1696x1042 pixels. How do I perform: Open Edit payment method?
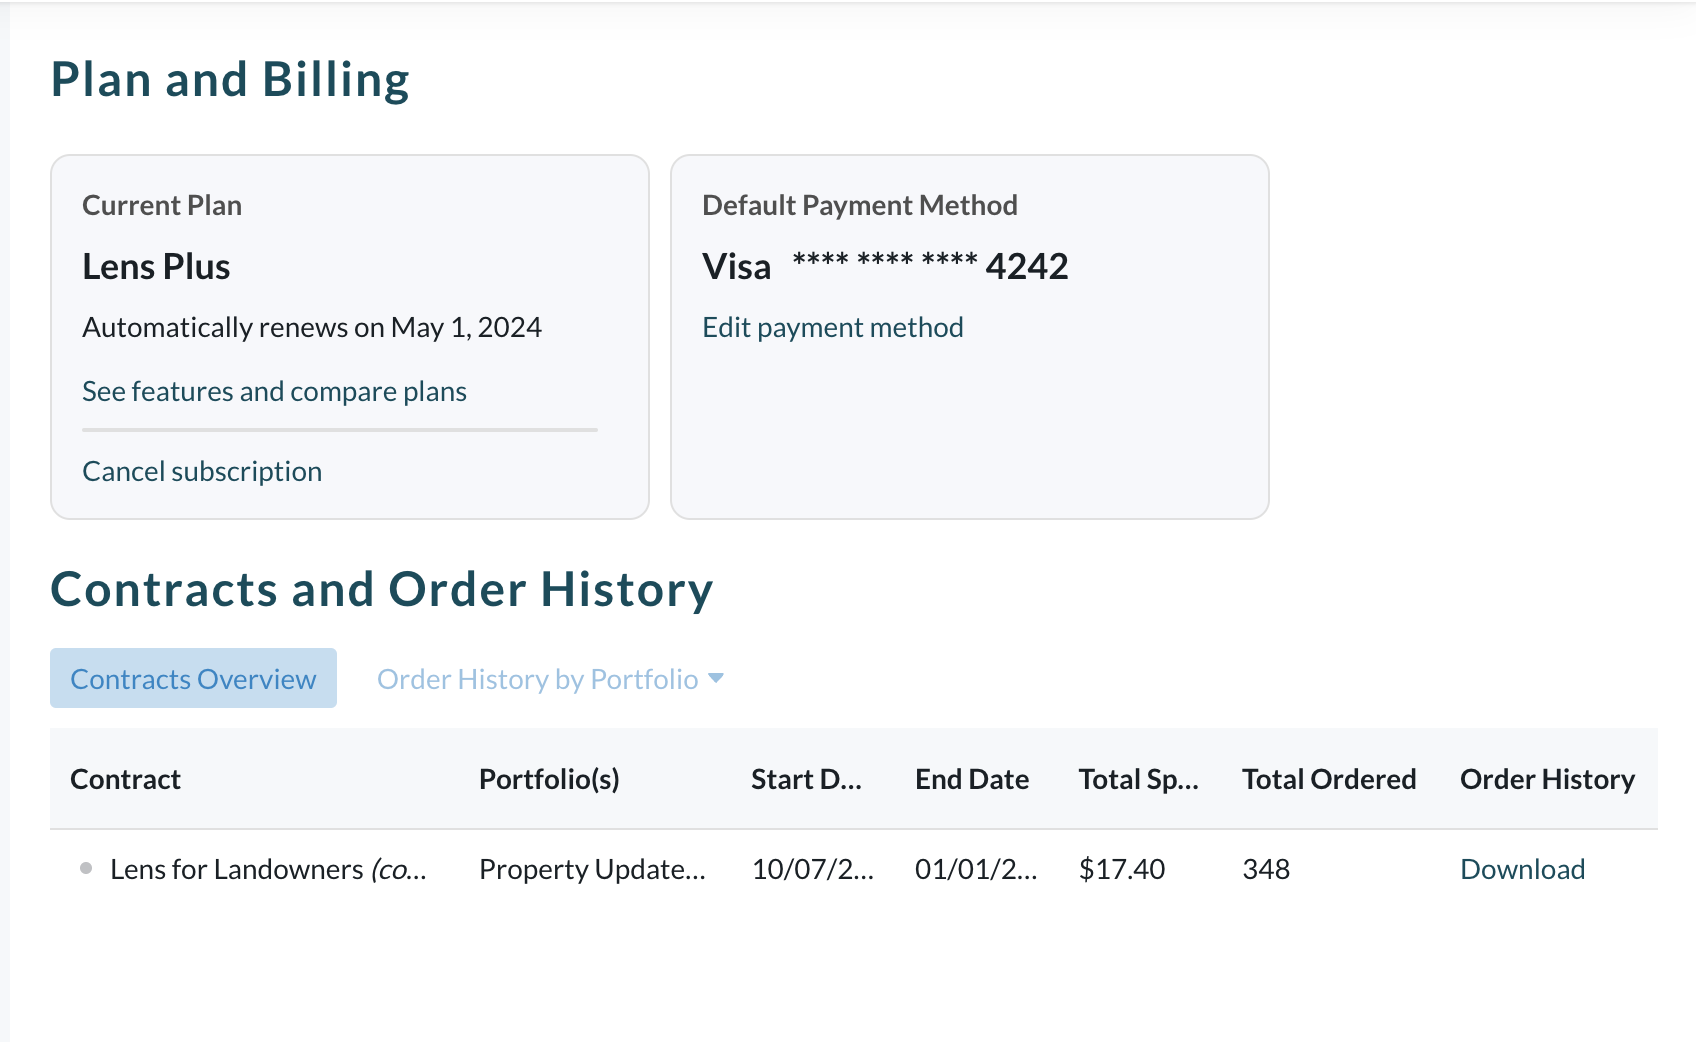coord(833,327)
